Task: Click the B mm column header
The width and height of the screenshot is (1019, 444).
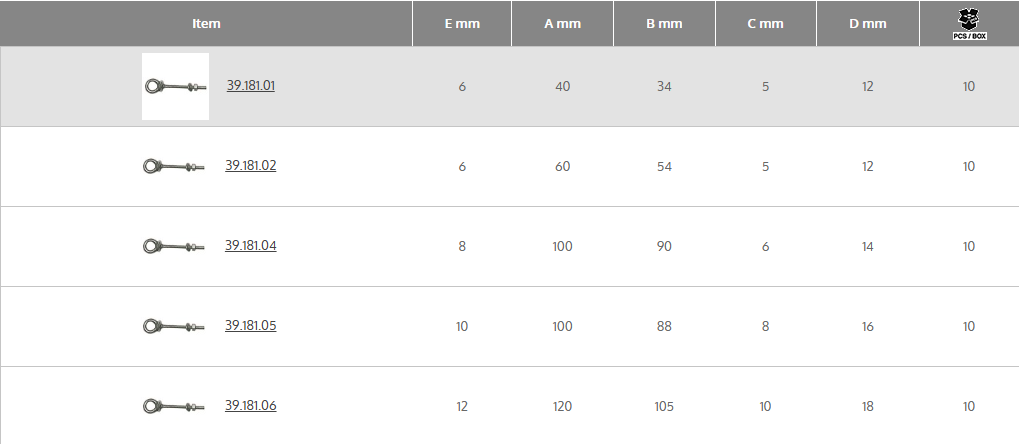Action: click(x=664, y=23)
